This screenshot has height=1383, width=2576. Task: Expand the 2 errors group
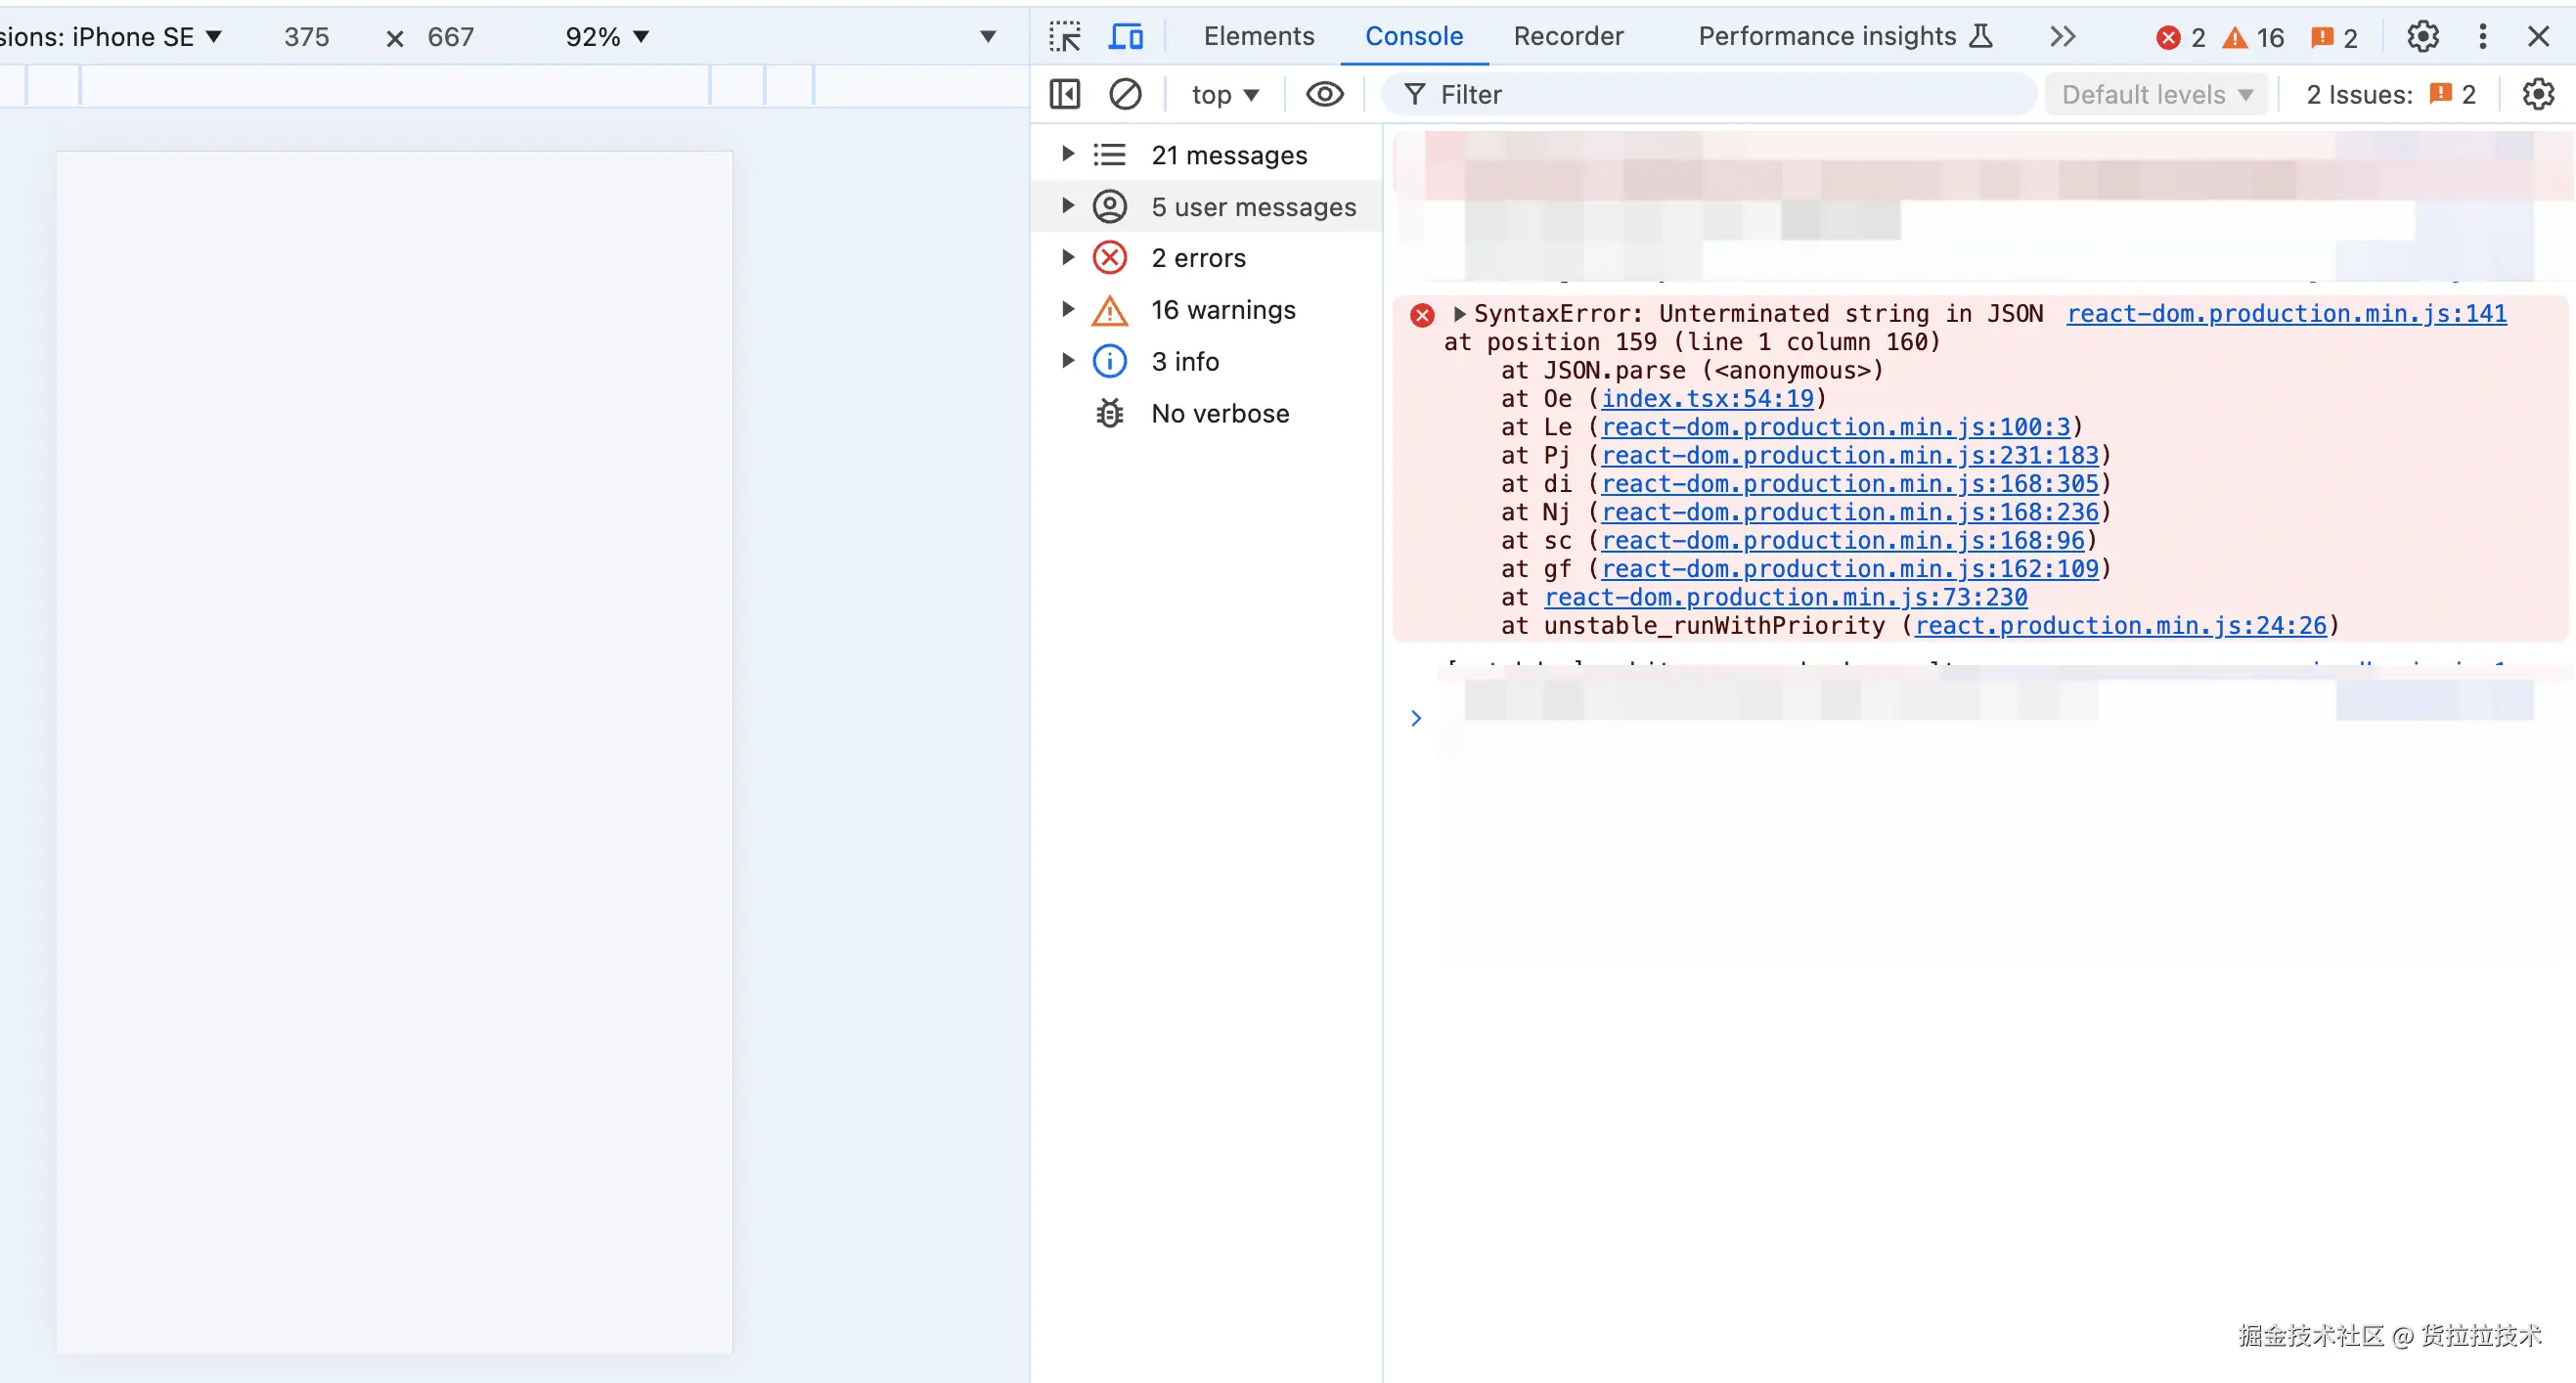(1067, 258)
